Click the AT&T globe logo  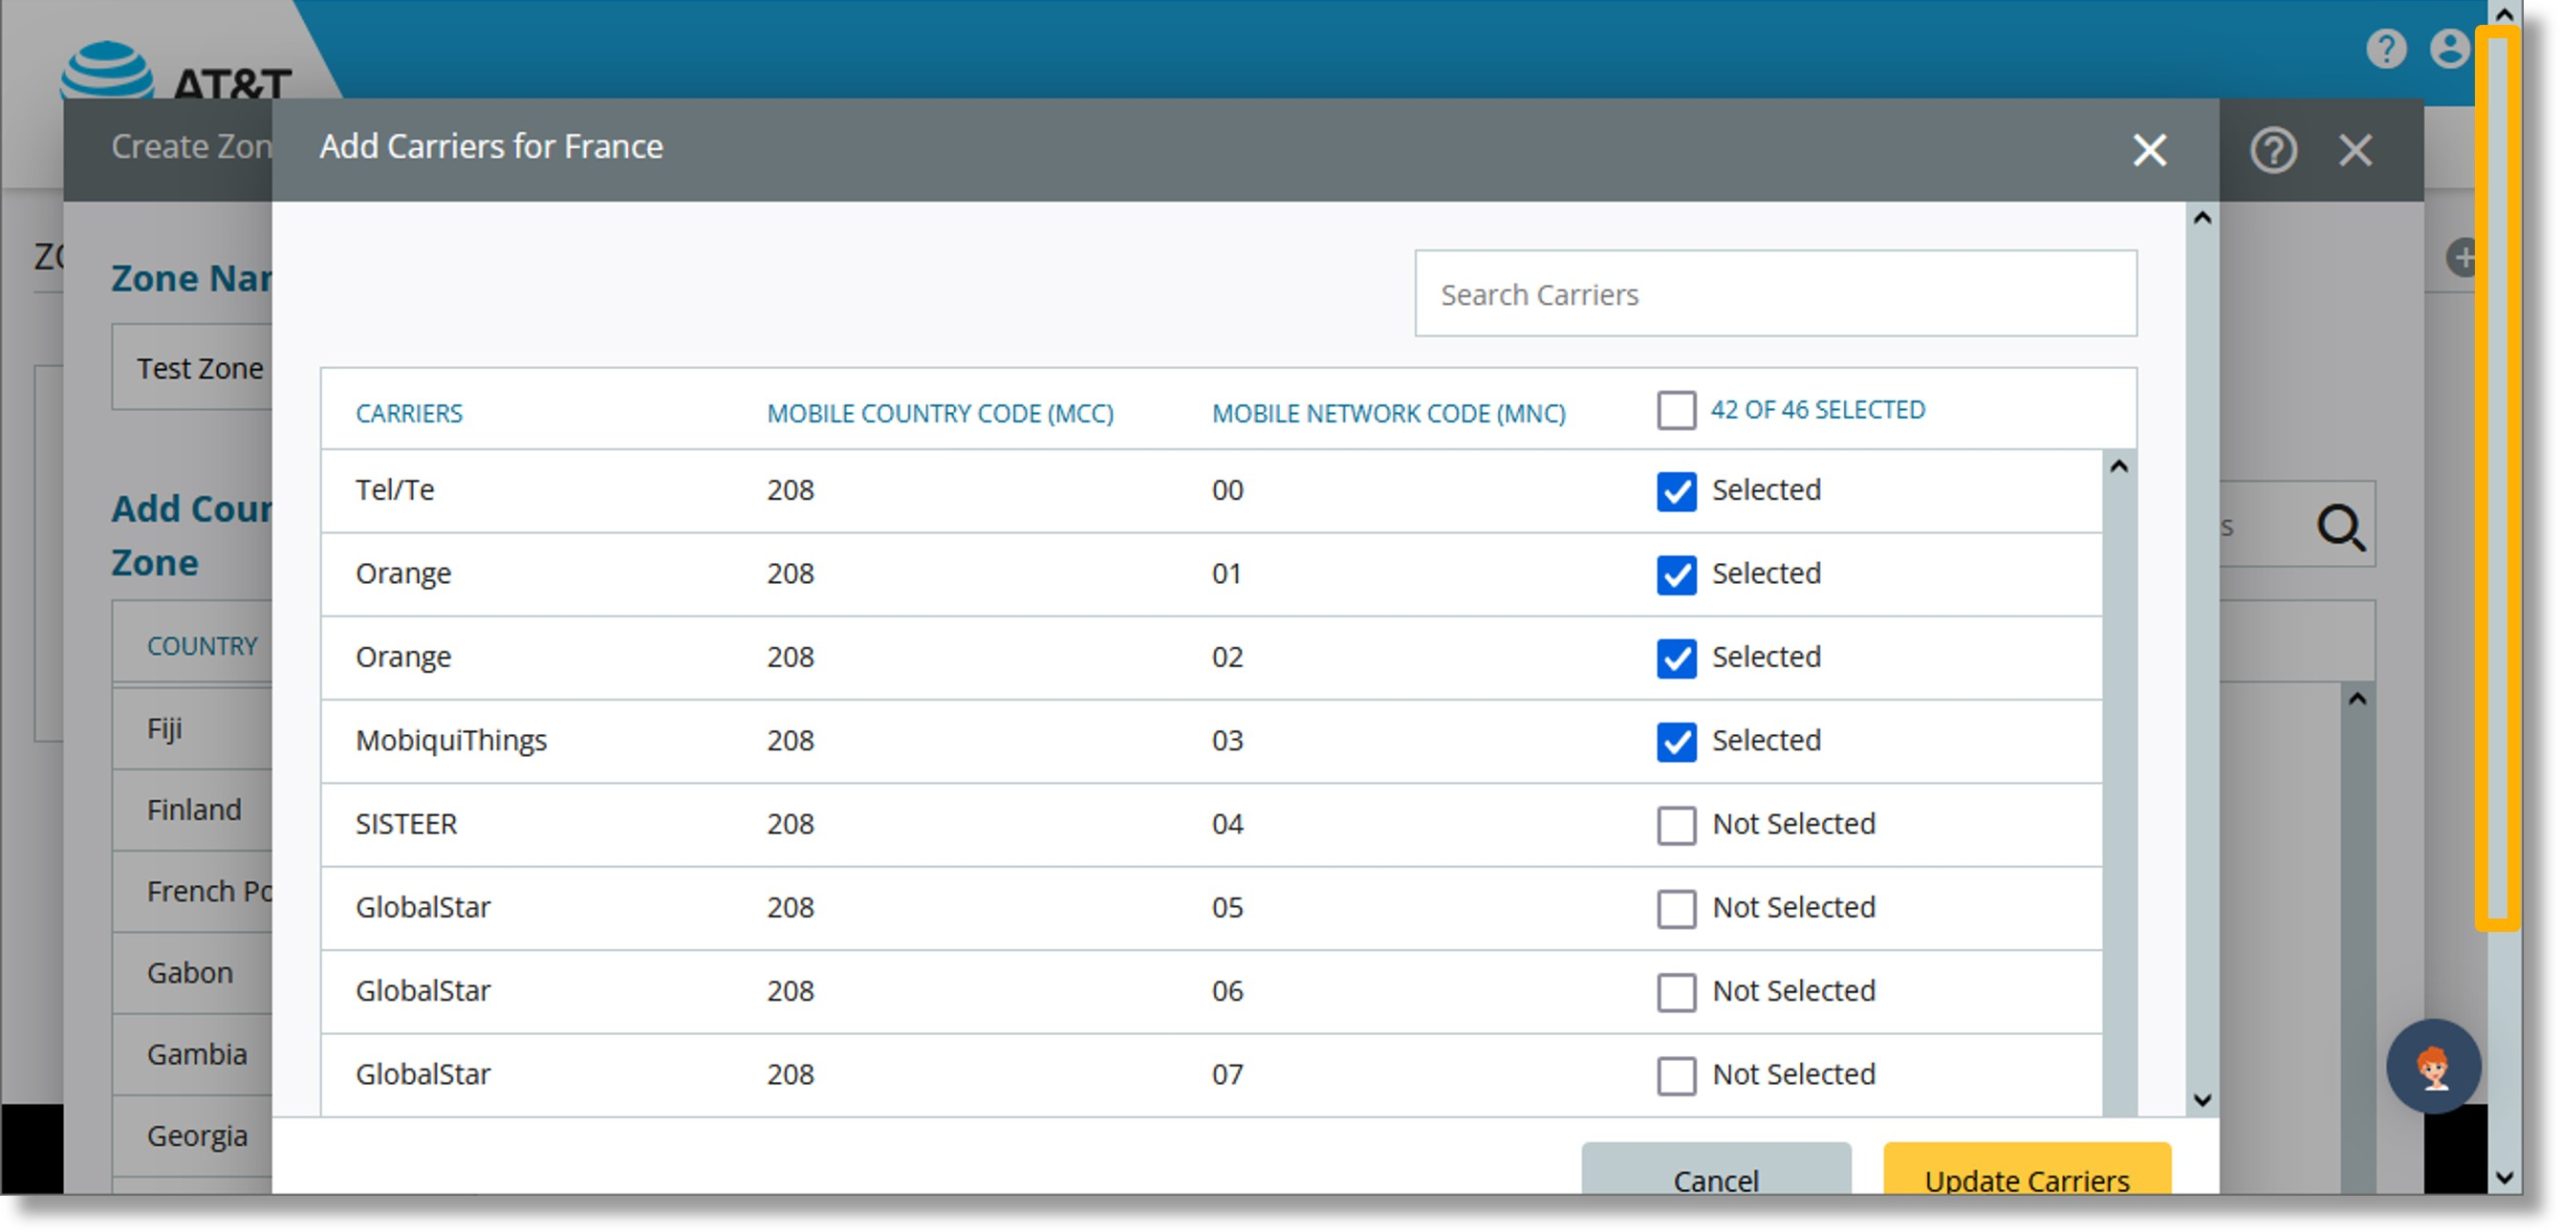tap(107, 70)
